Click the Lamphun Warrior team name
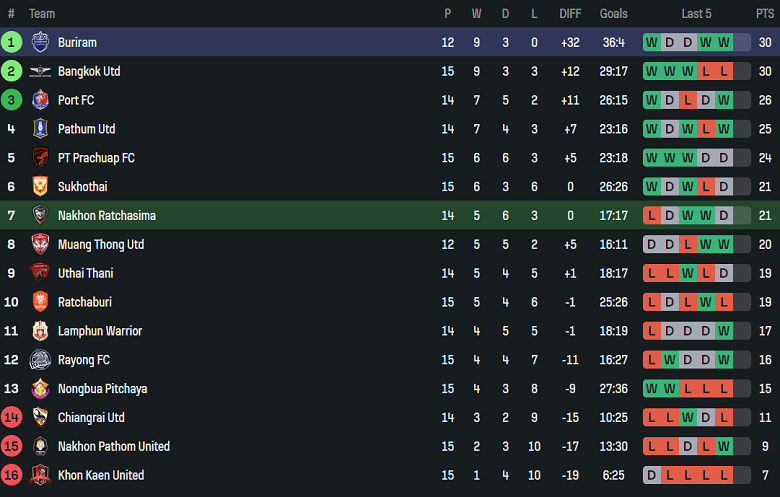This screenshot has width=780, height=497. [100, 331]
